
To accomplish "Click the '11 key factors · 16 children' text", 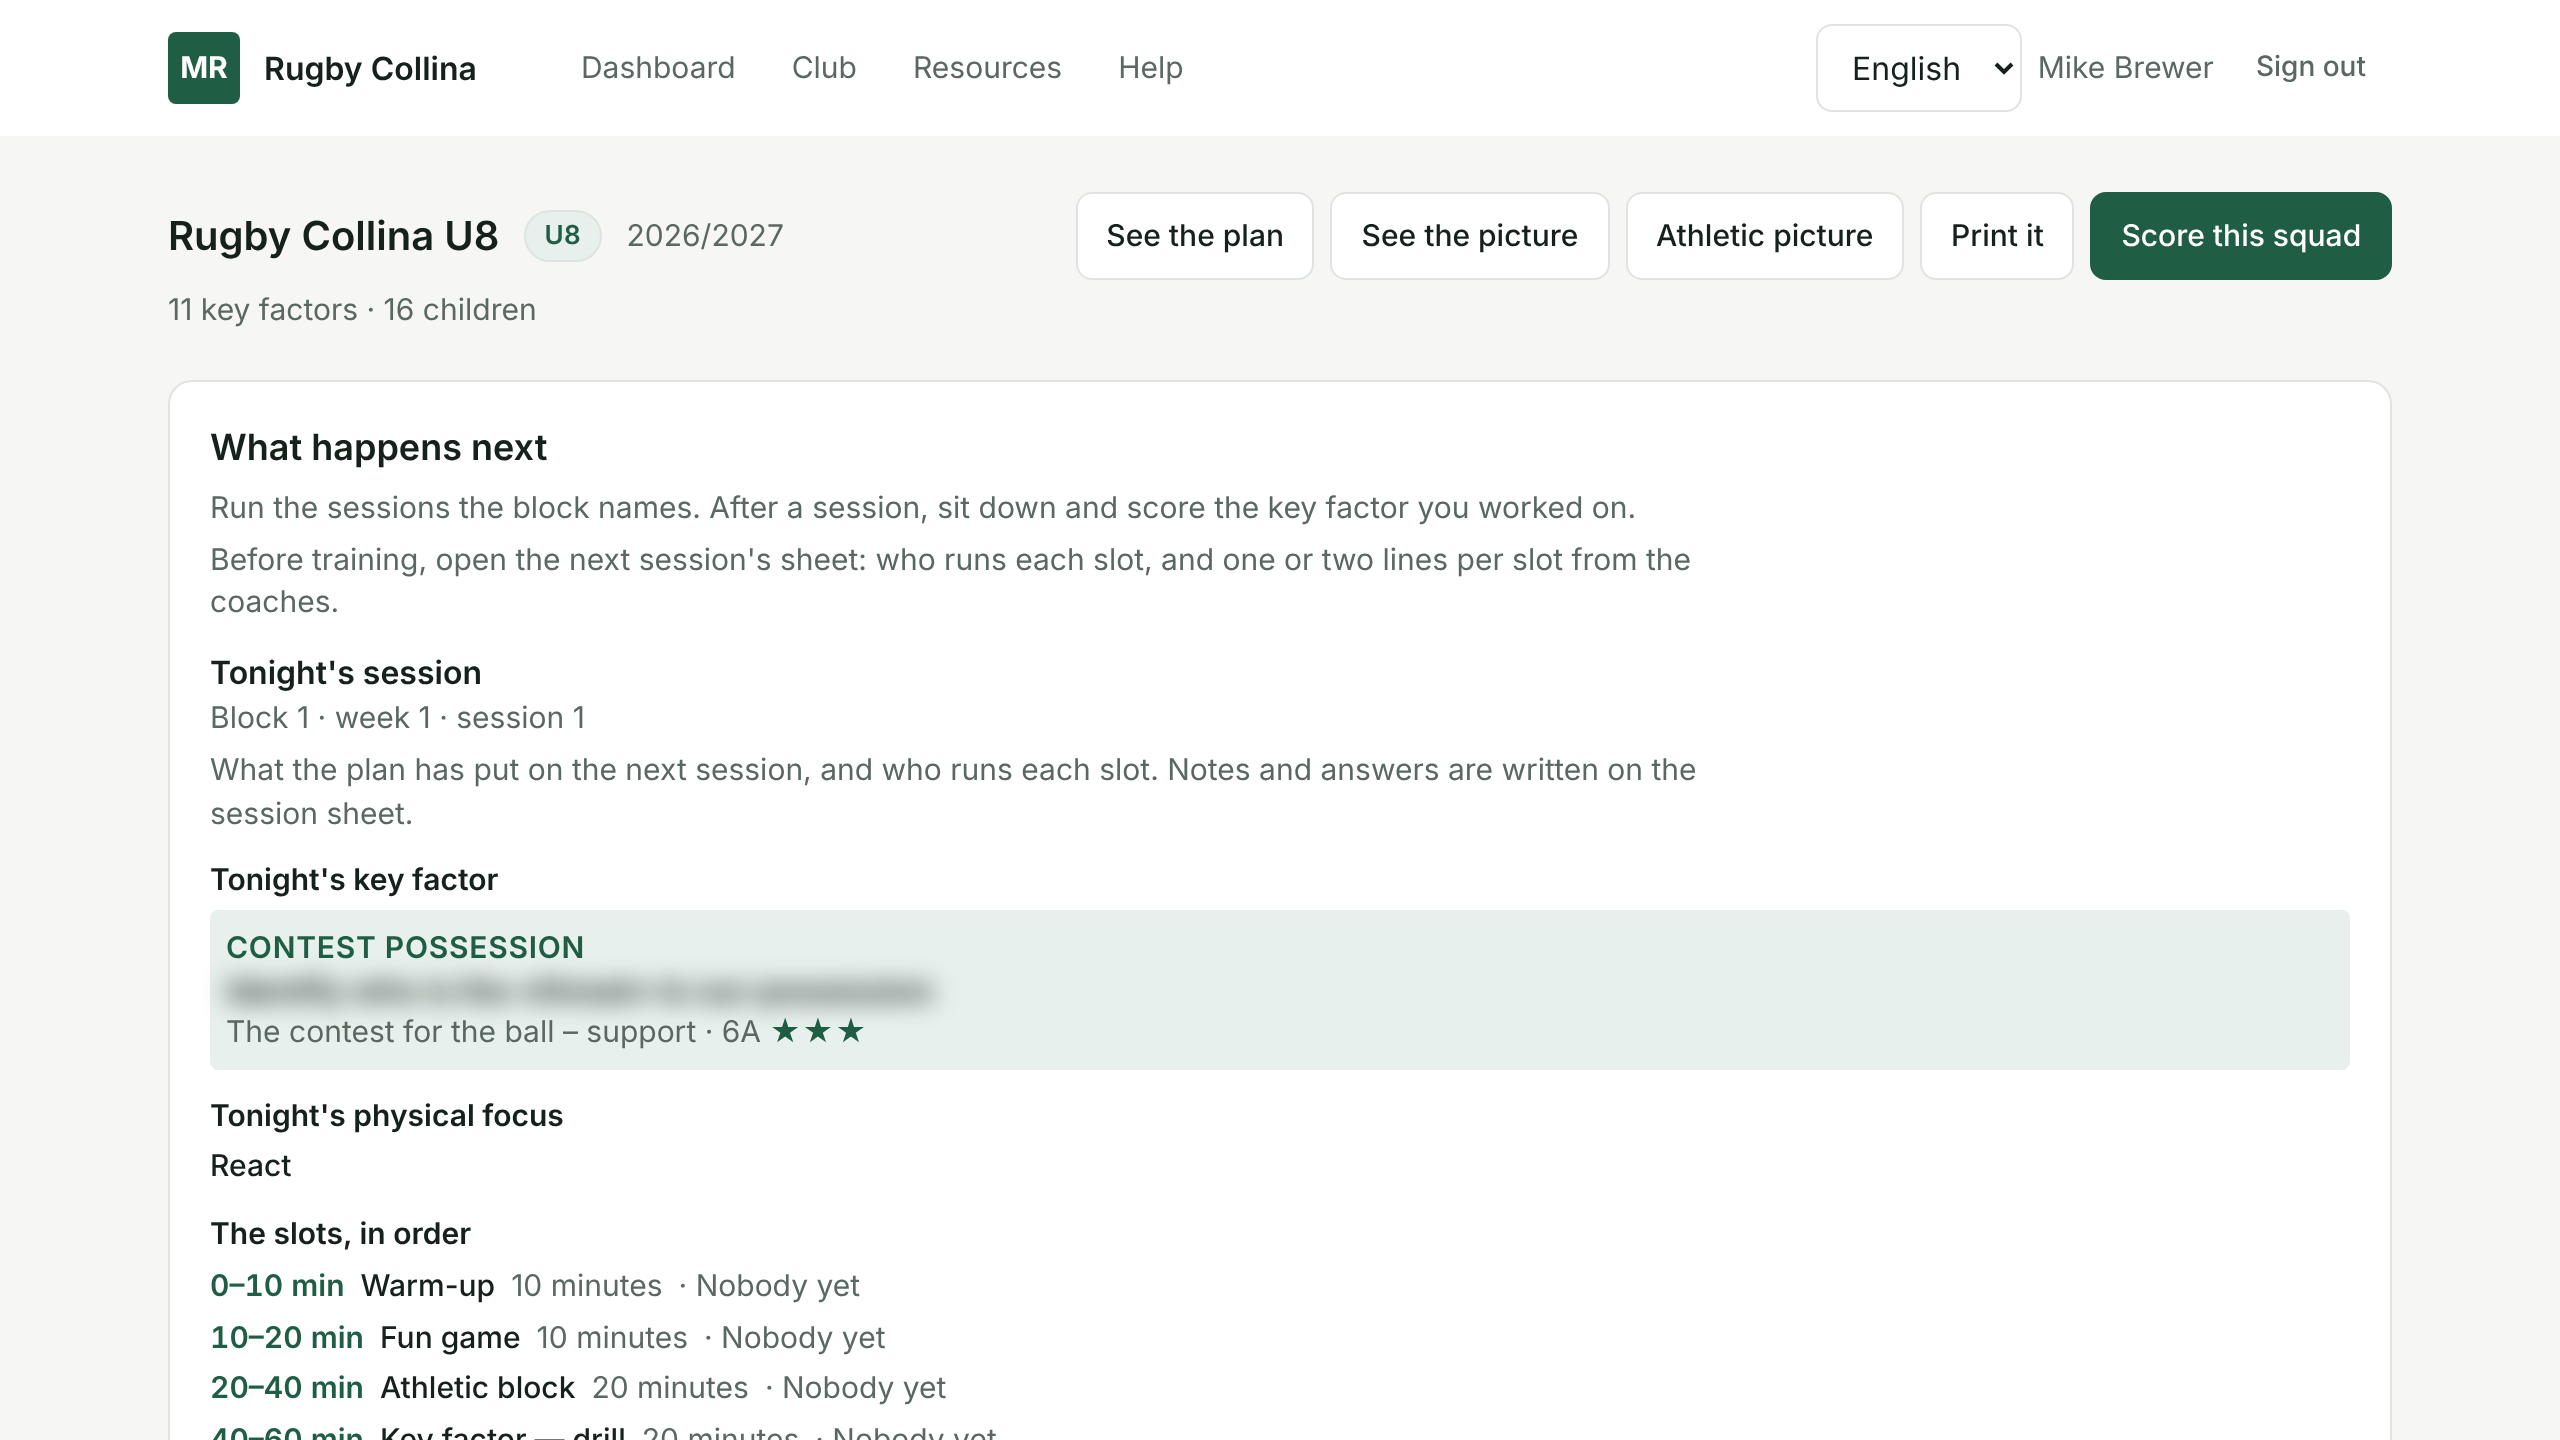I will tap(352, 310).
